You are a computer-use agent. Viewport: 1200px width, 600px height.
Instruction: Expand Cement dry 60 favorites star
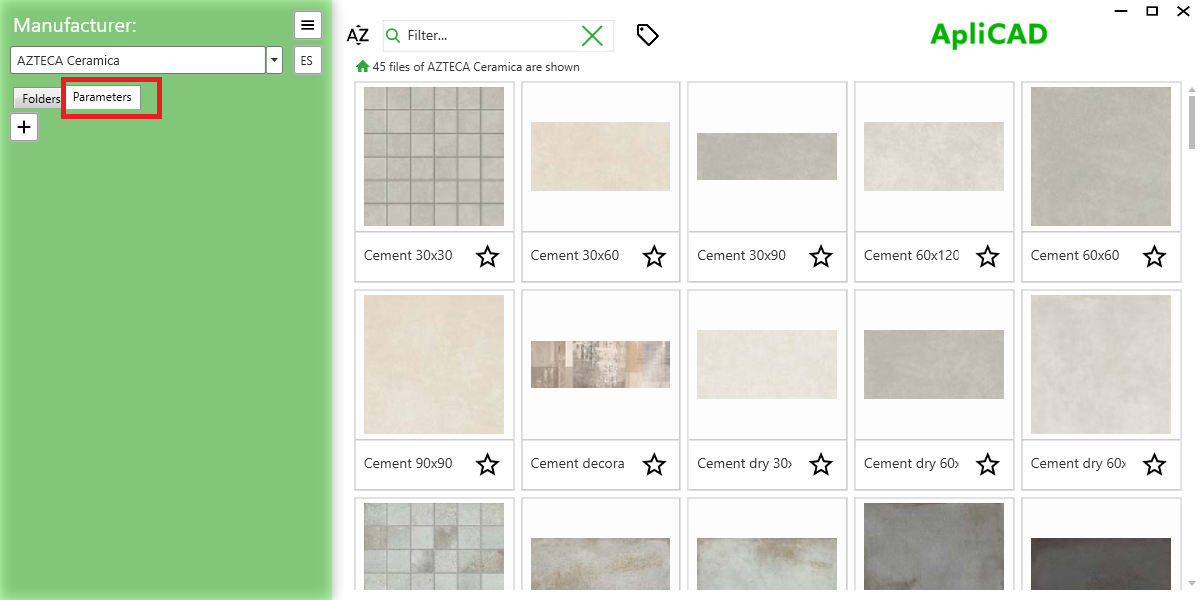click(987, 465)
